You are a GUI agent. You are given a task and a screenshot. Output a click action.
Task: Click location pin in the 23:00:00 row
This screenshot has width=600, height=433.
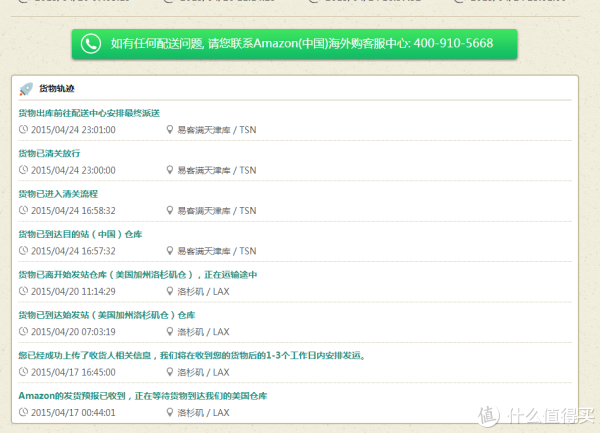click(170, 170)
